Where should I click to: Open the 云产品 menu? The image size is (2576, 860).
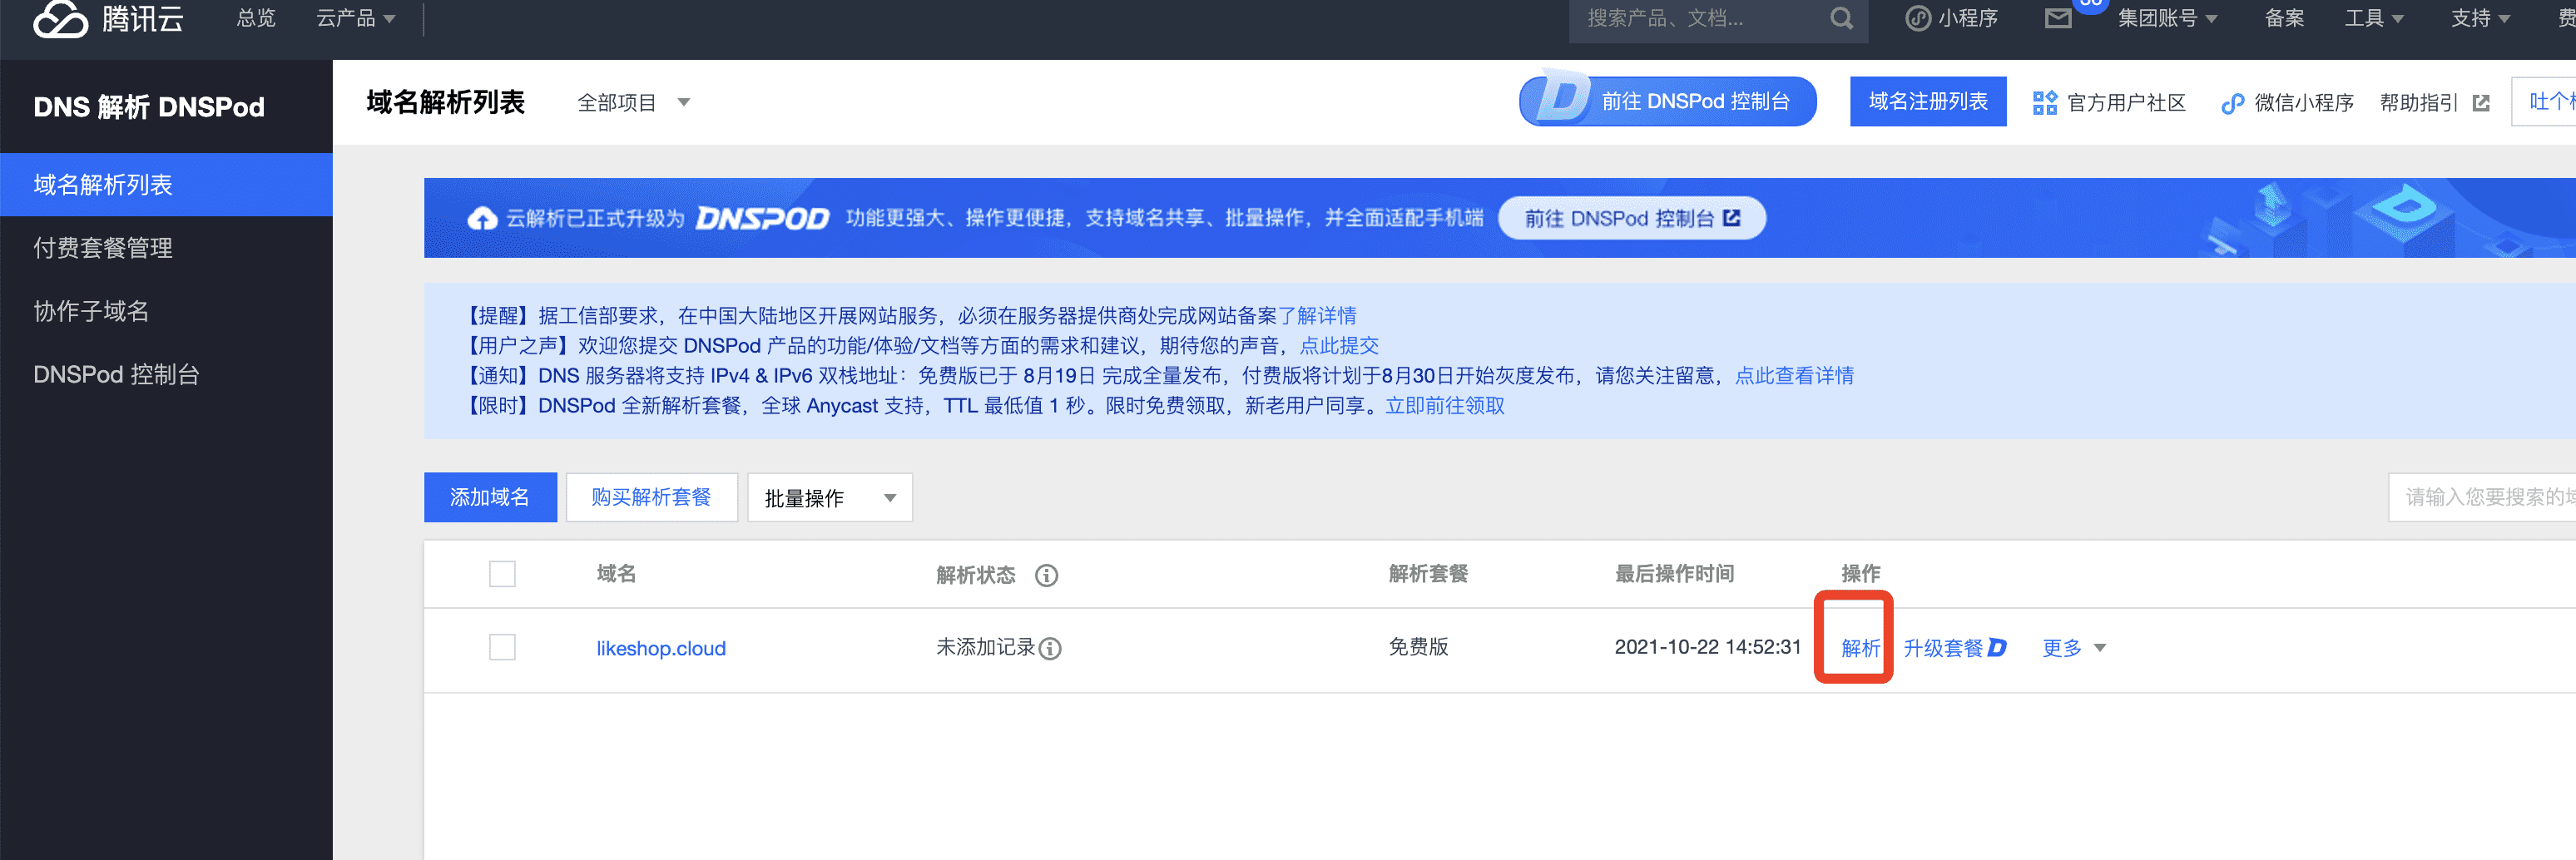[355, 18]
